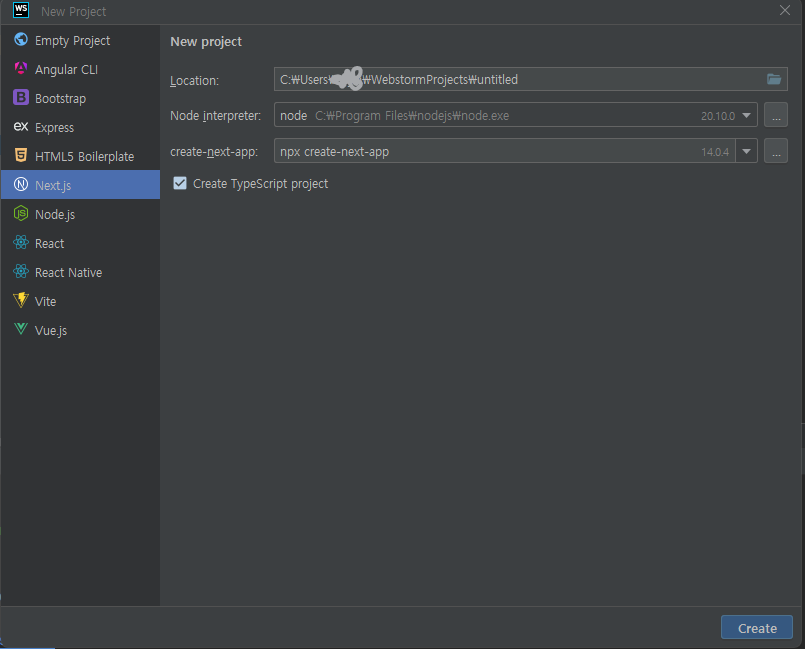The height and width of the screenshot is (649, 805).
Task: Browse for location with folder icon
Action: point(774,79)
